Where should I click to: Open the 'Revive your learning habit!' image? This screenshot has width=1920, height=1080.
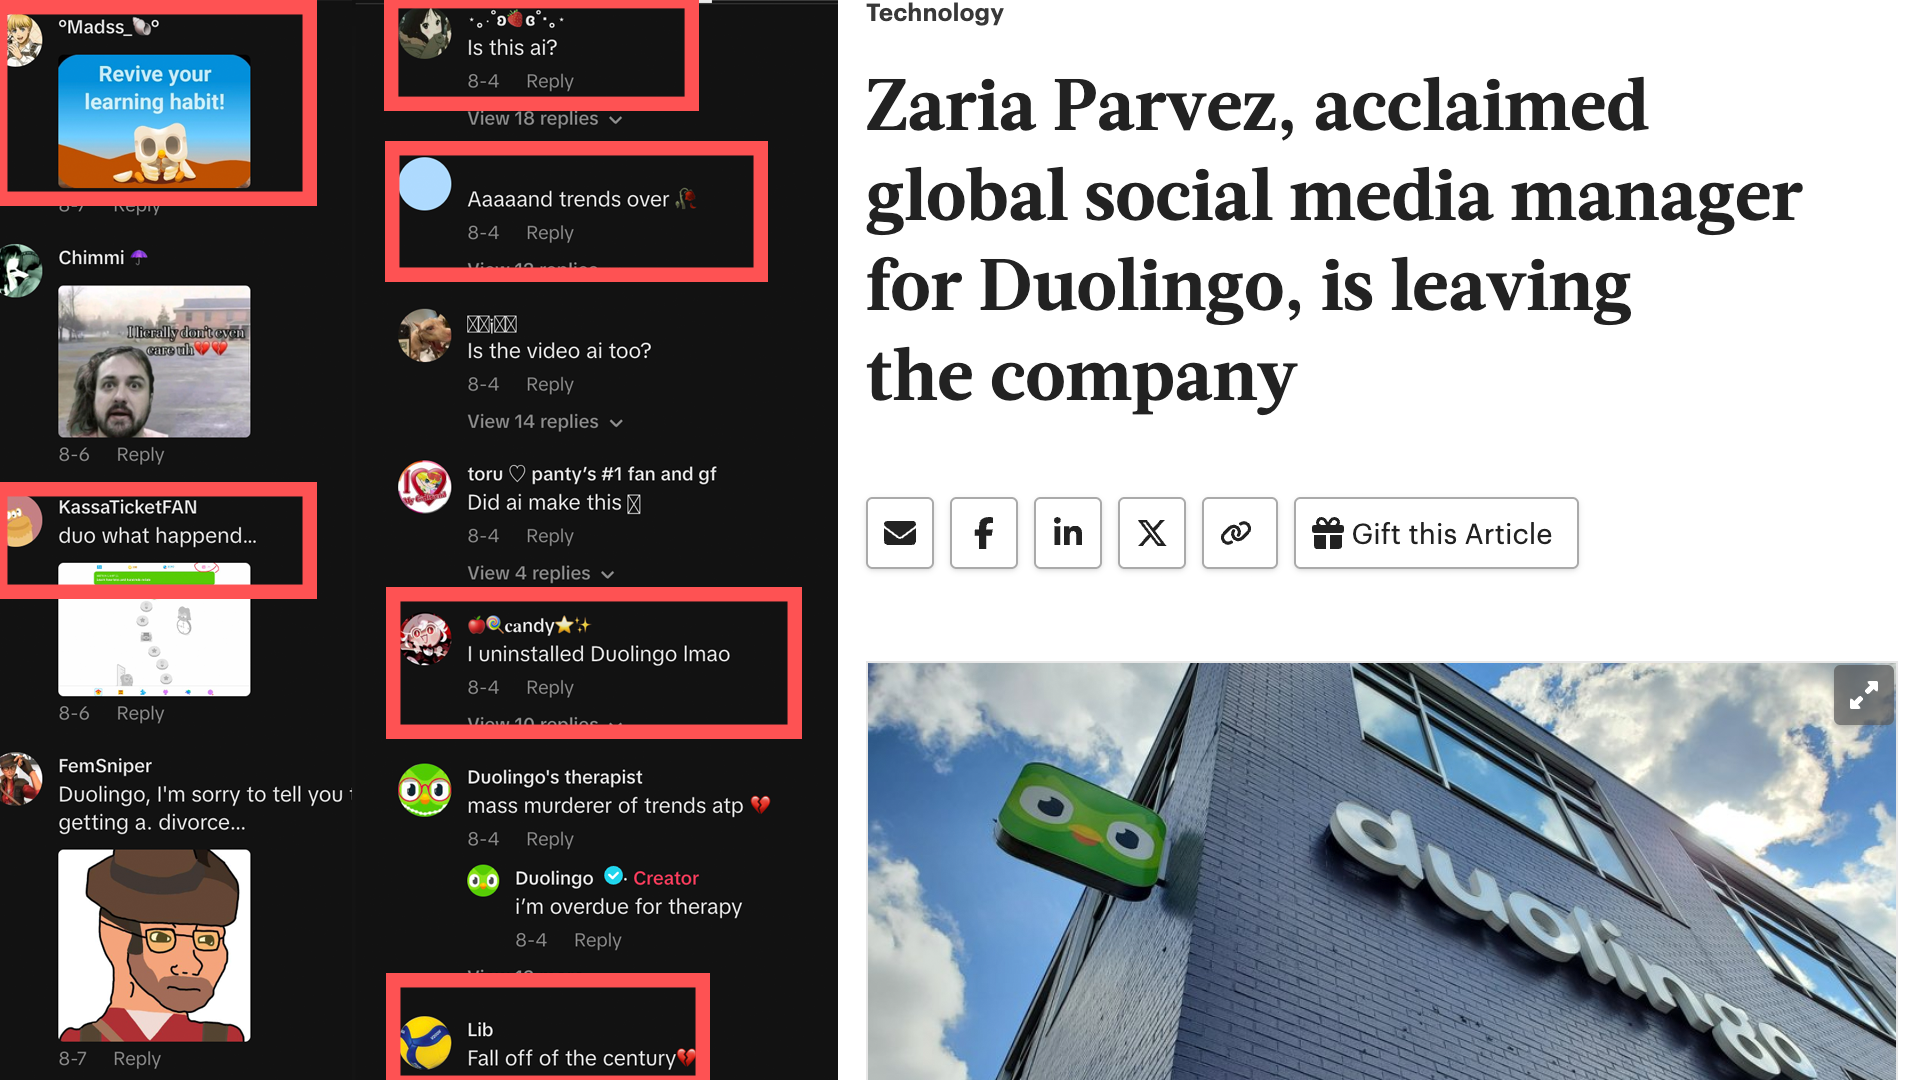pos(154,121)
